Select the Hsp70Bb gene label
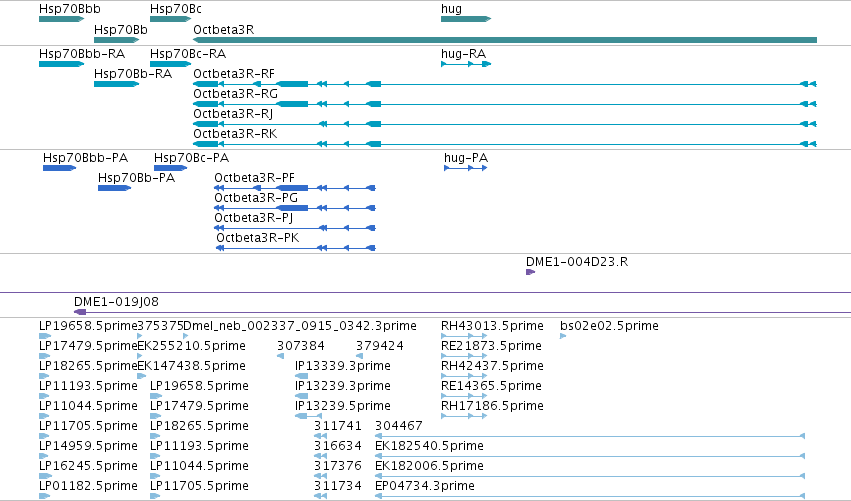This screenshot has height=501, width=851. tap(120, 30)
